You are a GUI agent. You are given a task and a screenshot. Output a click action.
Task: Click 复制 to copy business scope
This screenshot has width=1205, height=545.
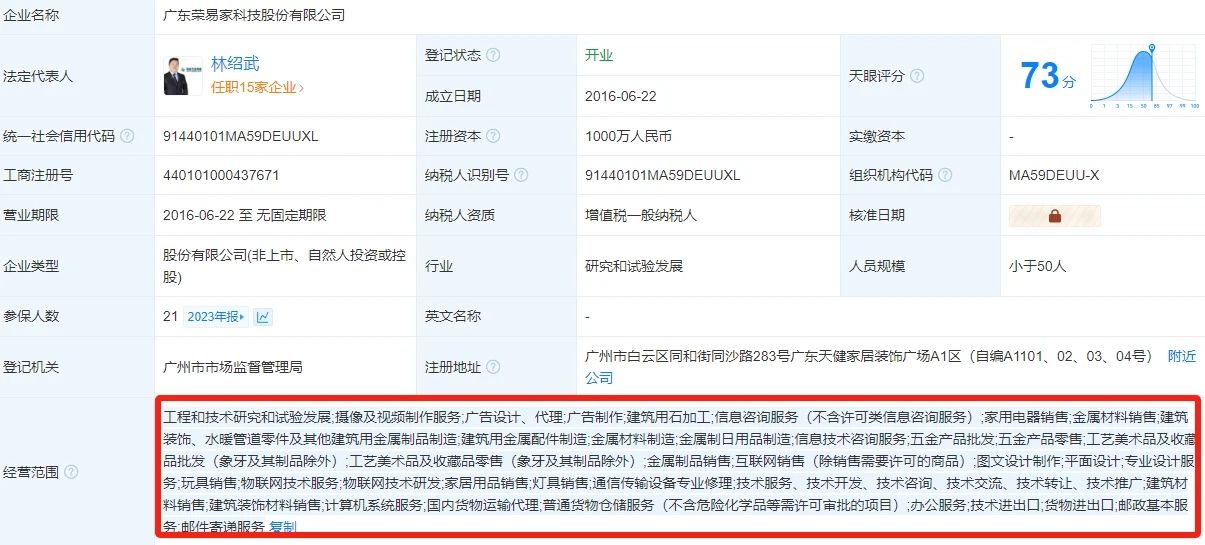click(x=282, y=527)
